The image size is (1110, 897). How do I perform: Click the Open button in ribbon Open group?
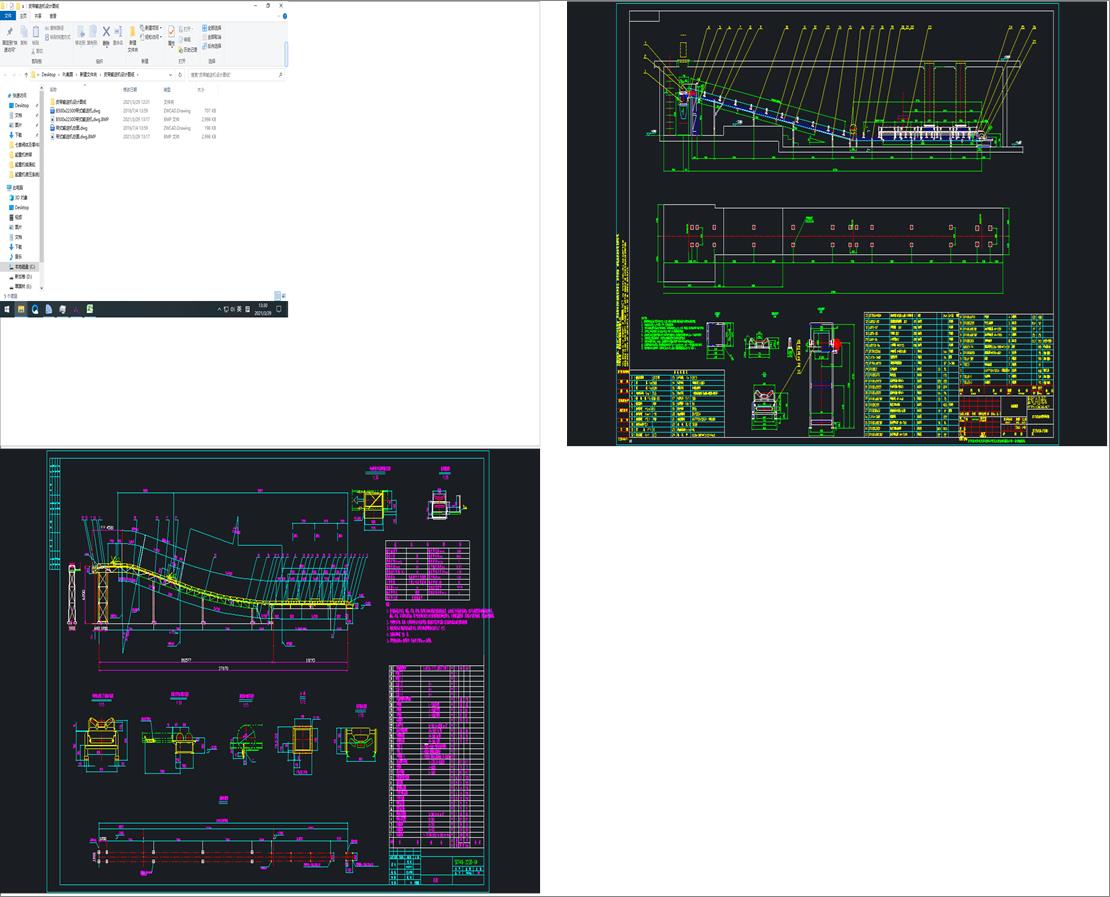pyautogui.click(x=187, y=29)
